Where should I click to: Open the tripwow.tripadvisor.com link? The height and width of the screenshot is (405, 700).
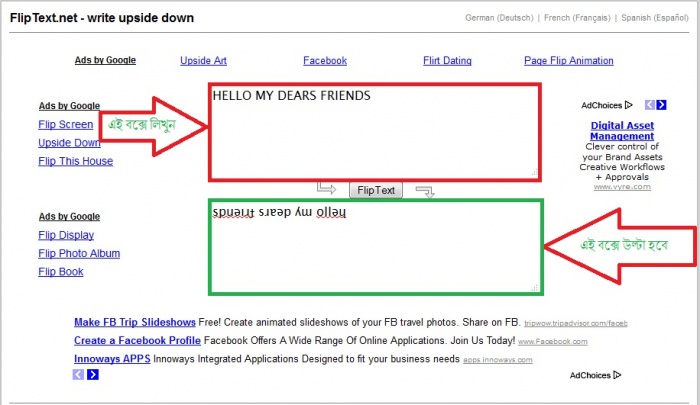pos(576,323)
